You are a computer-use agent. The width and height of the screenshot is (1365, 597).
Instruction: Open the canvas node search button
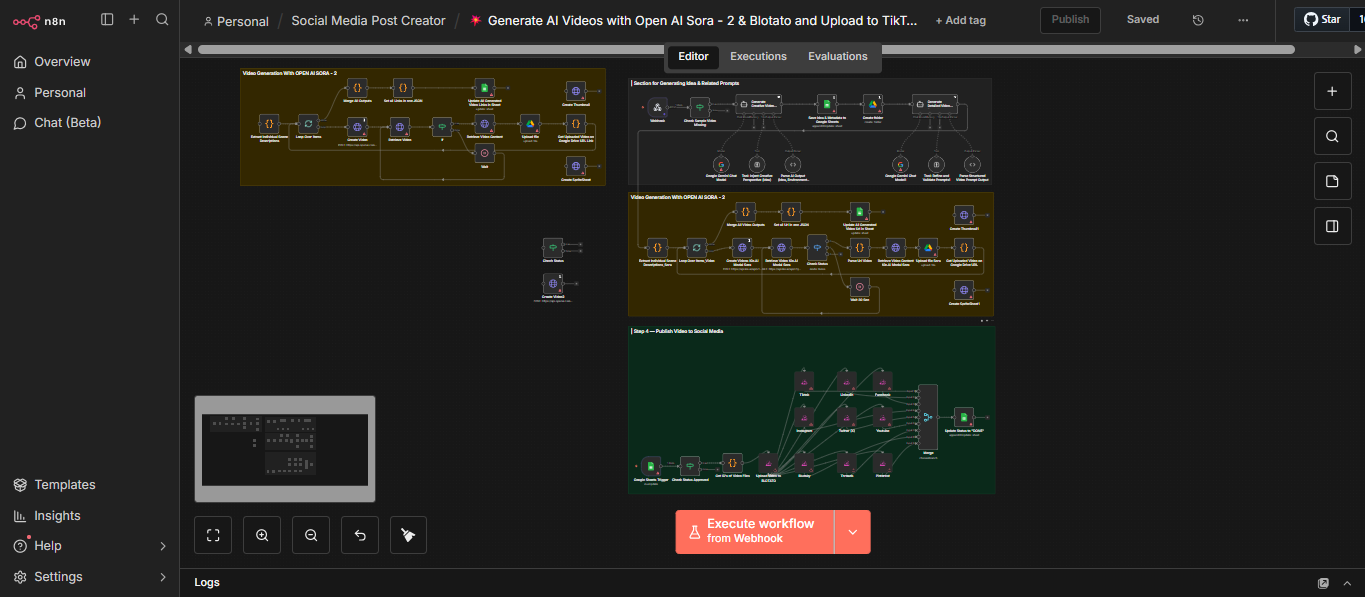point(1331,136)
